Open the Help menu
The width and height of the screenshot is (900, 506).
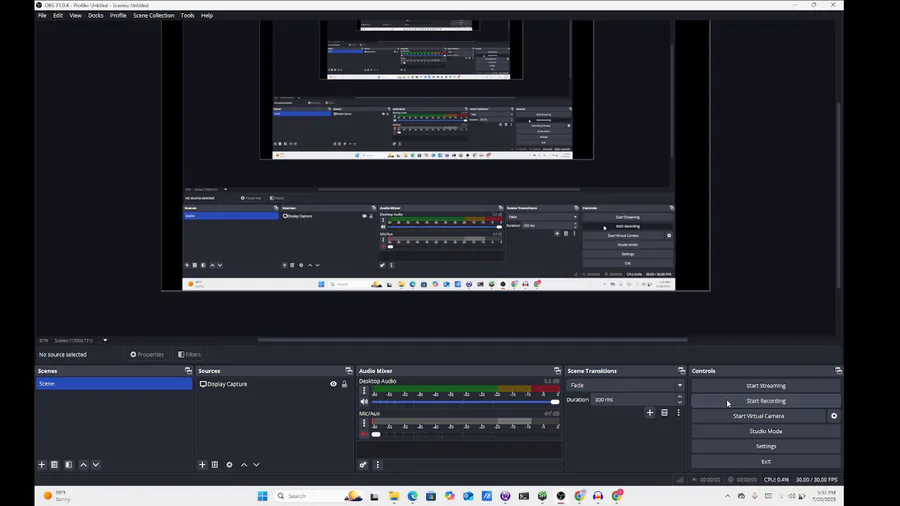coord(207,15)
